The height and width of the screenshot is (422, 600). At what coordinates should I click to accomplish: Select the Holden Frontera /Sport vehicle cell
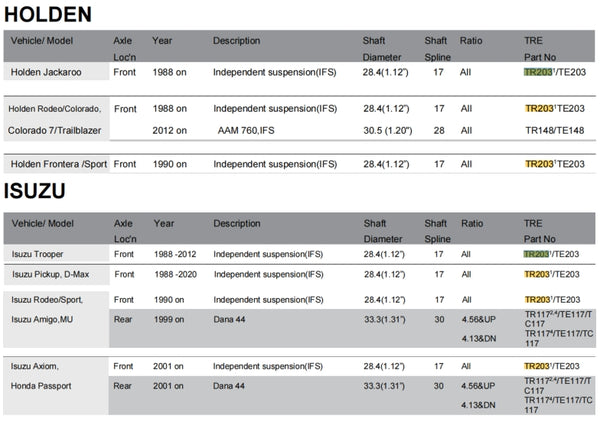pos(58,163)
